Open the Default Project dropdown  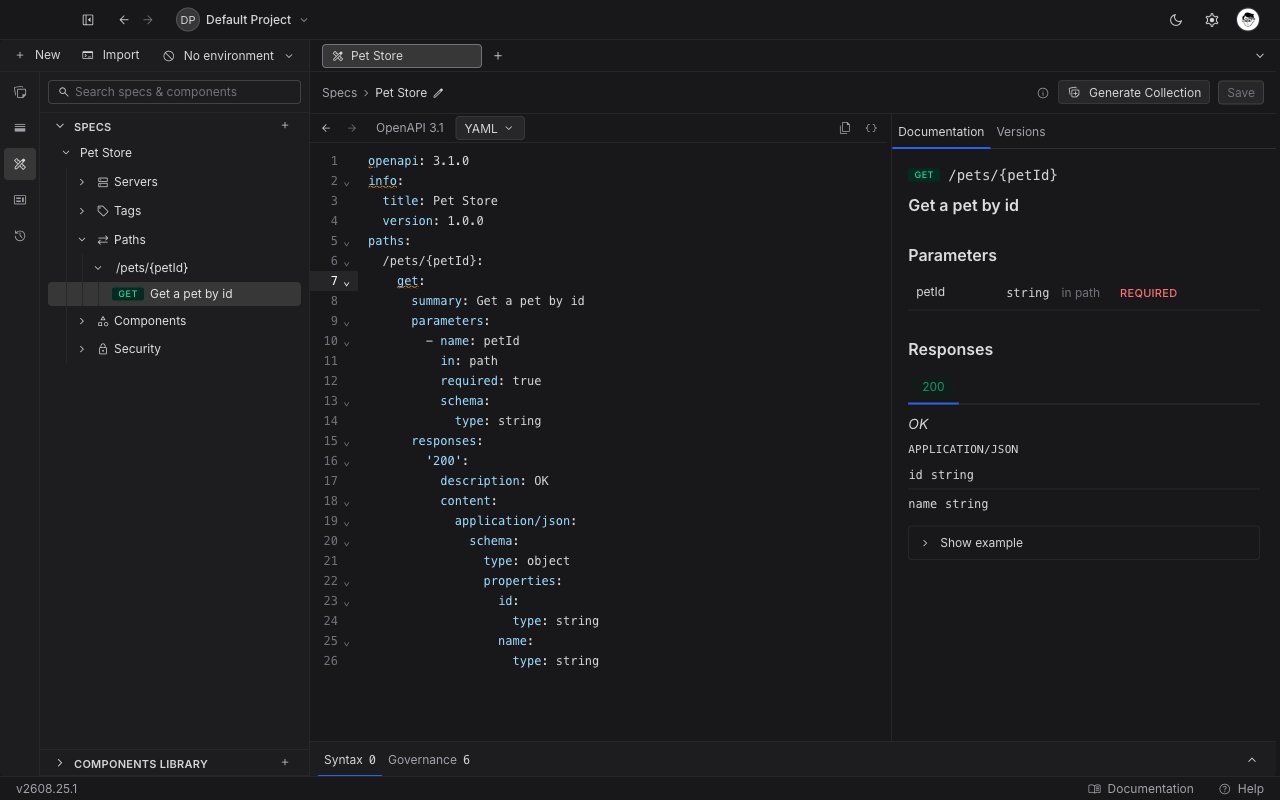click(x=243, y=20)
